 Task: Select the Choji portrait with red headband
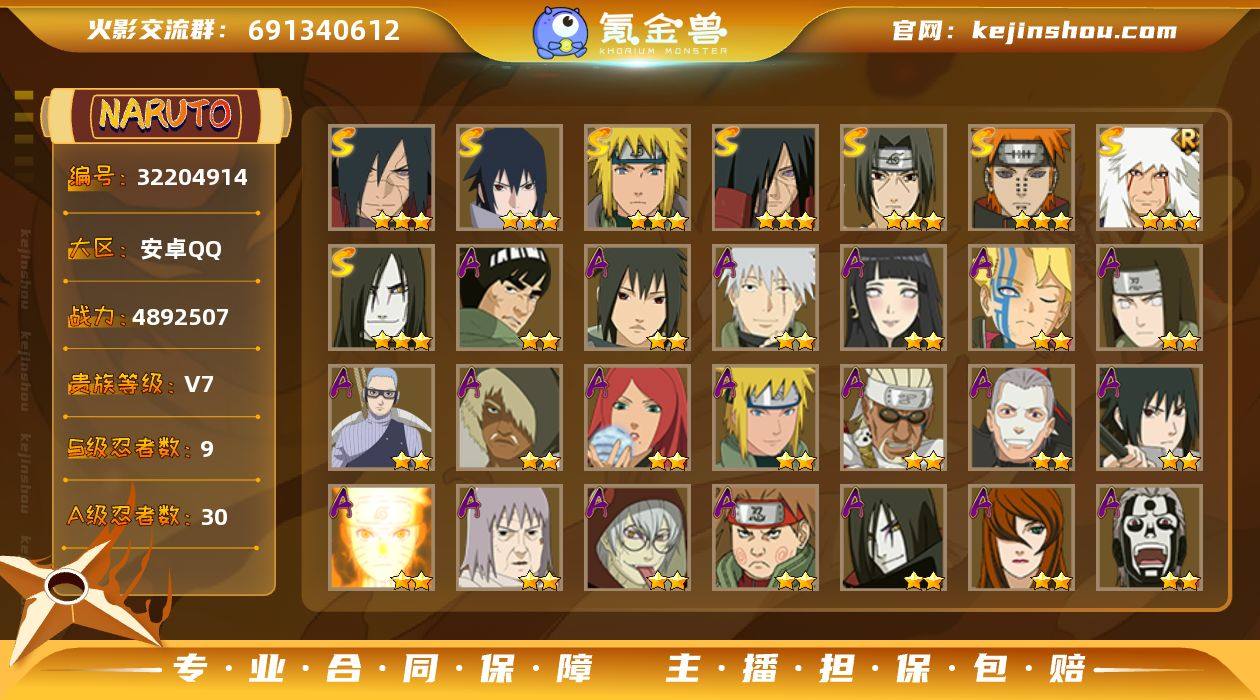[766, 538]
